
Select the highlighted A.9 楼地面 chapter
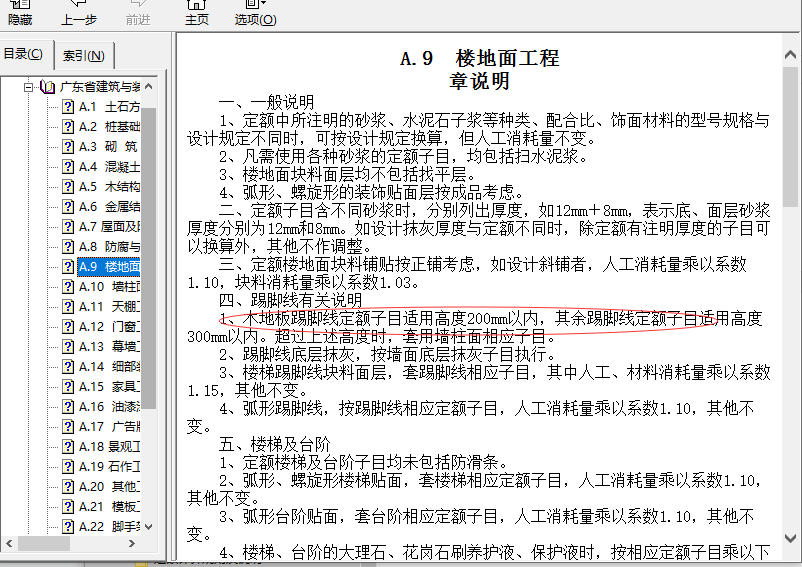(x=109, y=266)
